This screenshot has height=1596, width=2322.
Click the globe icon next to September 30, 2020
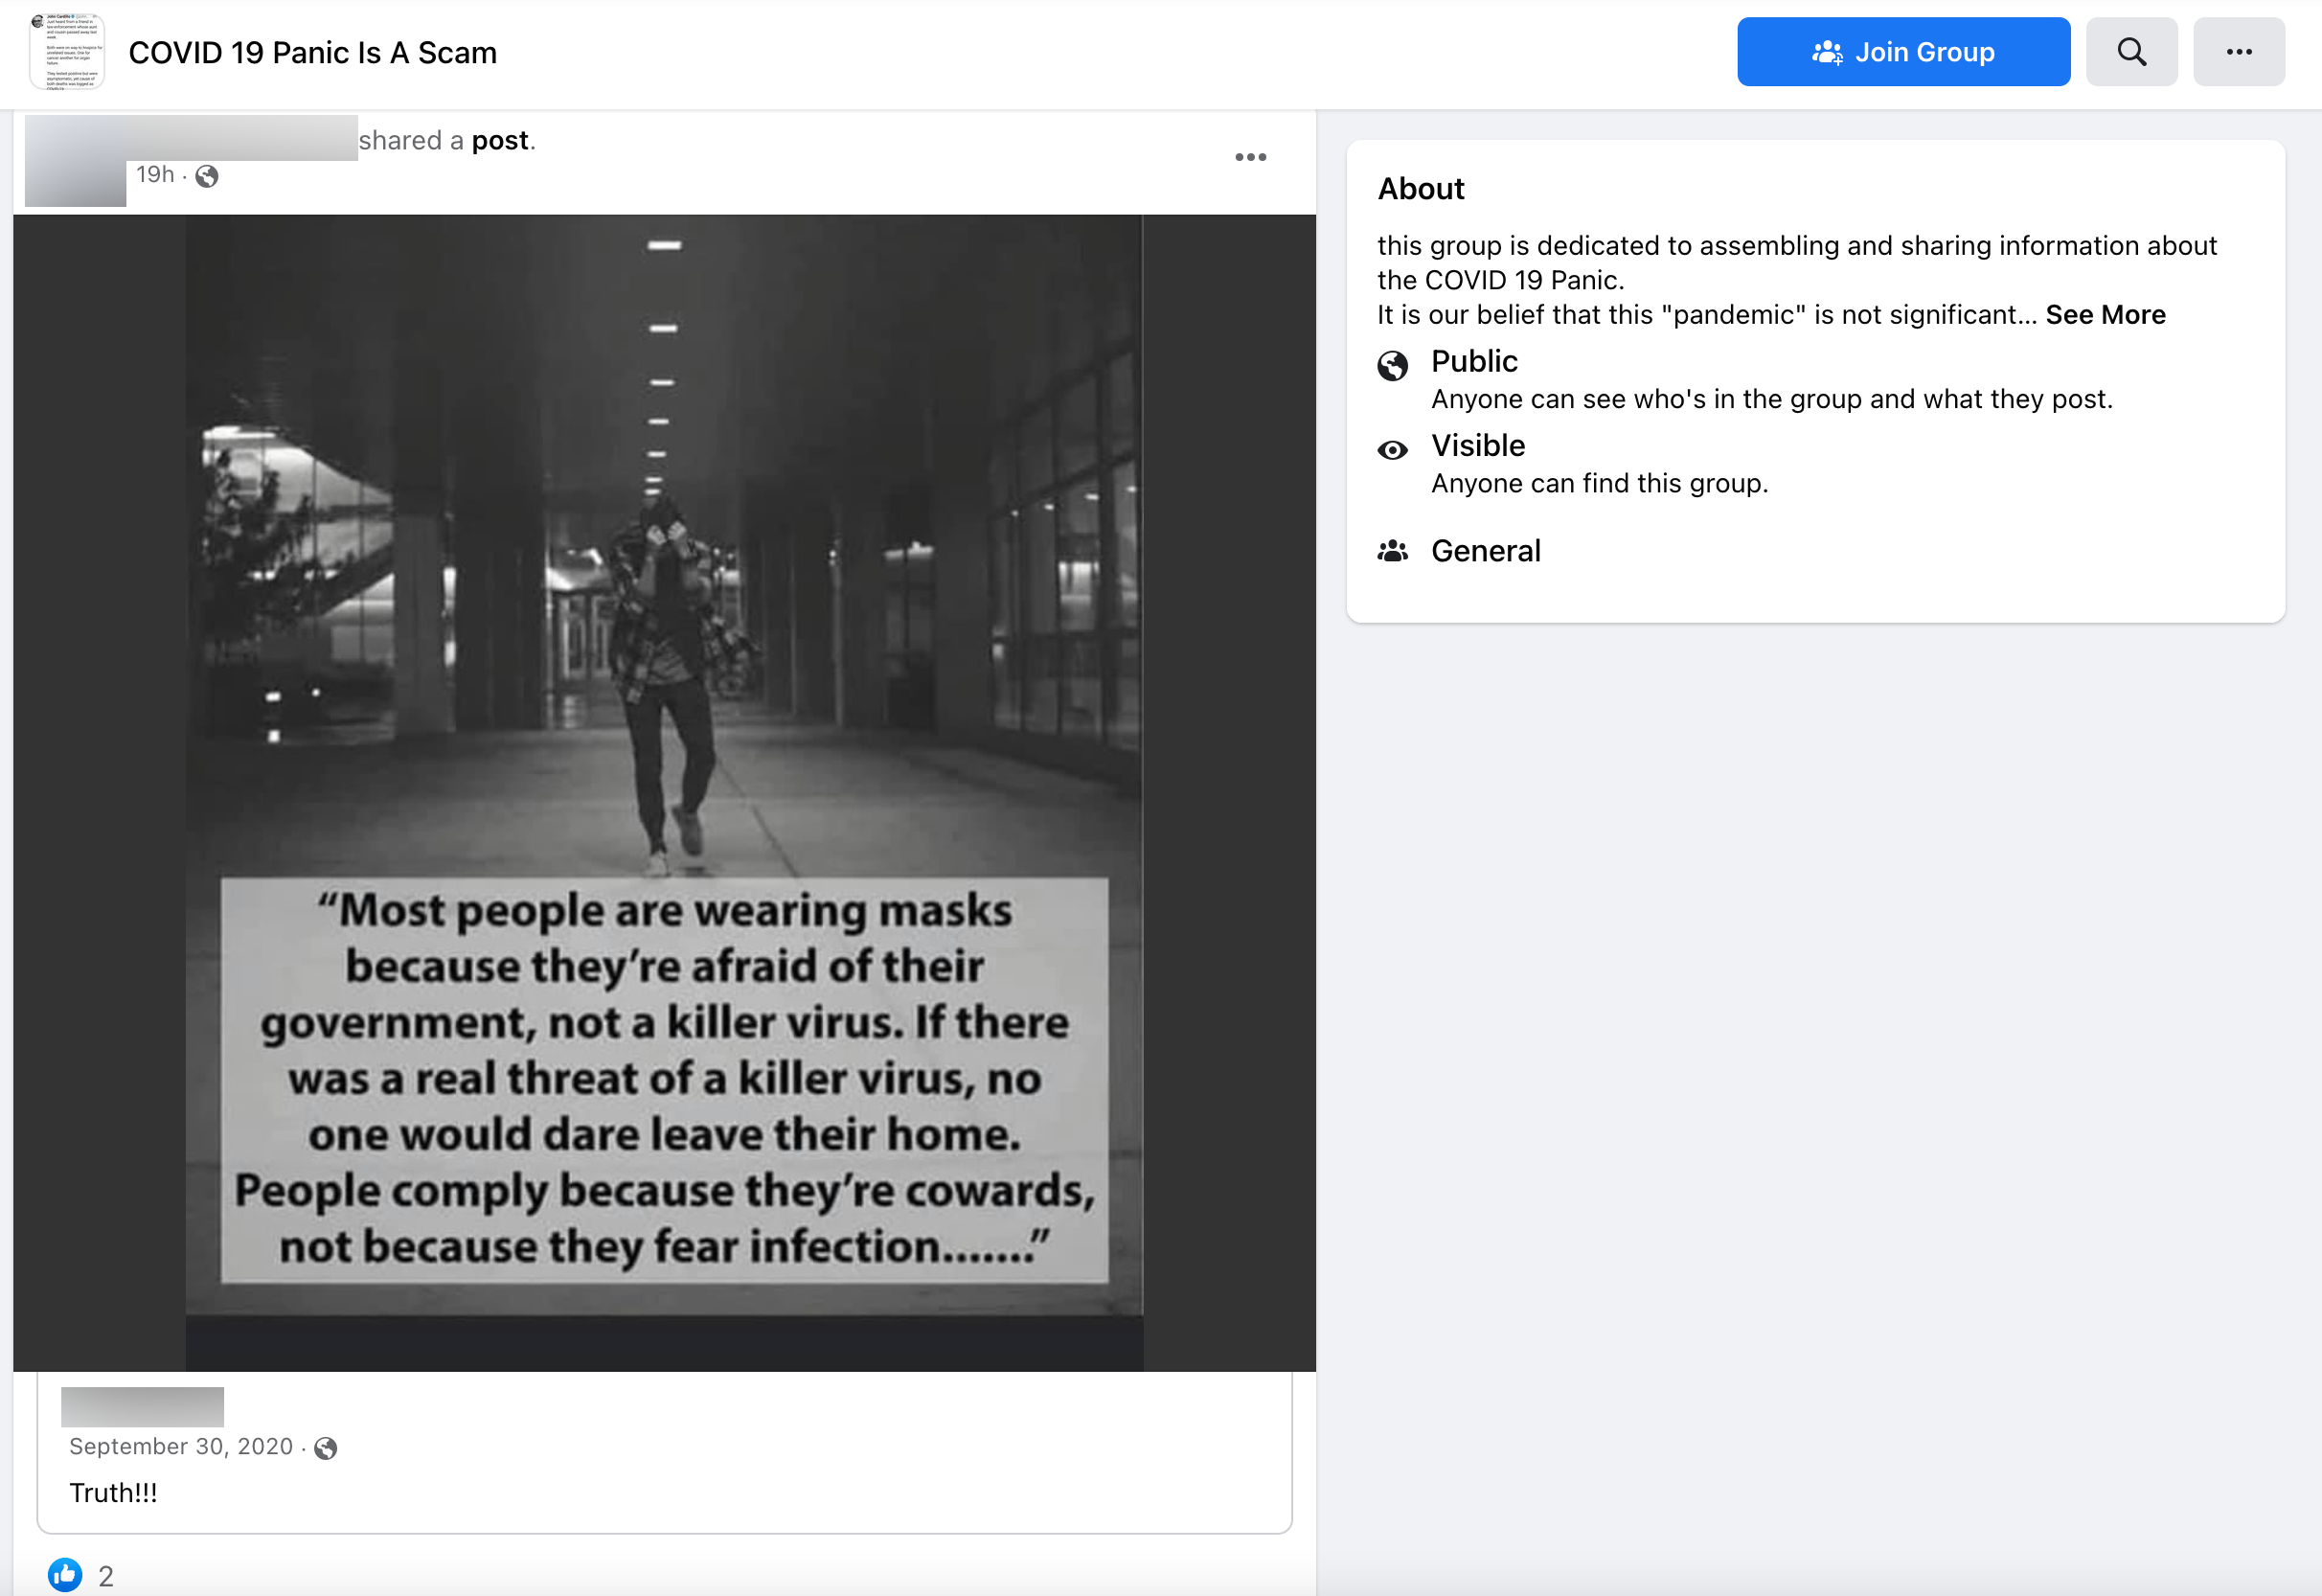pos(326,1447)
